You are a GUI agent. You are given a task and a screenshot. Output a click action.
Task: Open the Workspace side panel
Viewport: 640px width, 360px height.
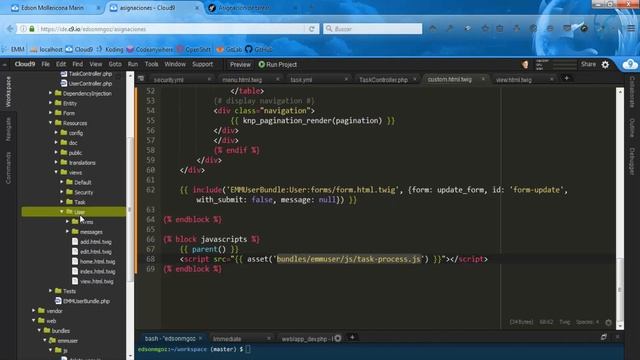[8, 92]
